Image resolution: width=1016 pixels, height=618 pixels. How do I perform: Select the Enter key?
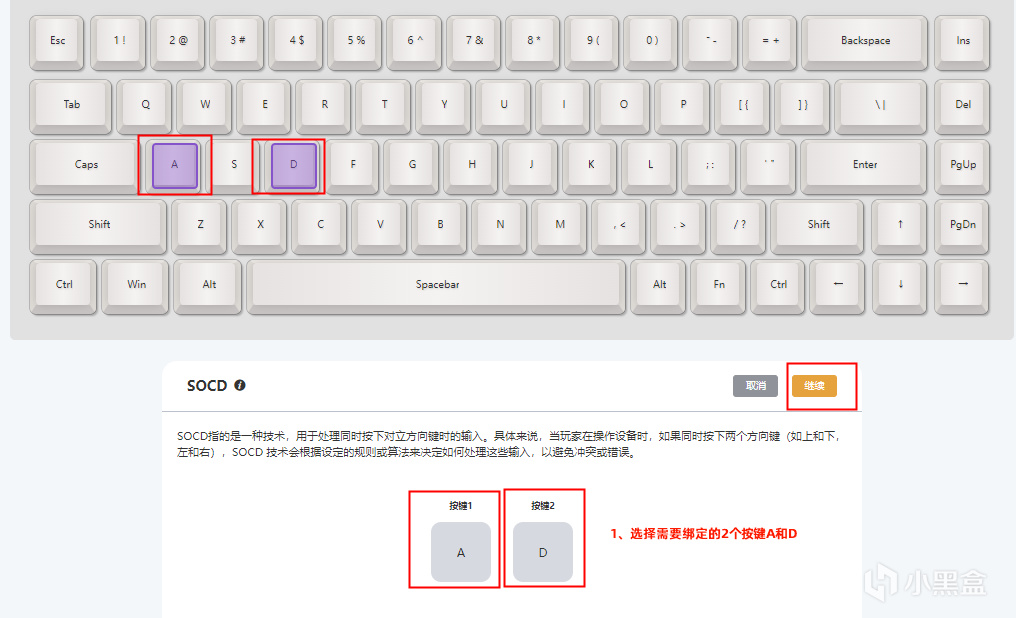click(864, 166)
